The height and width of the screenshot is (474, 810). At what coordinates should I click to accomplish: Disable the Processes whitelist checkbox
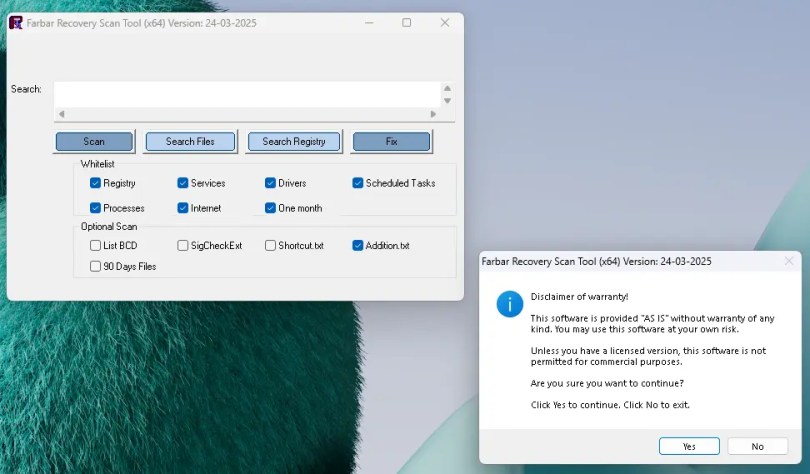click(x=95, y=208)
